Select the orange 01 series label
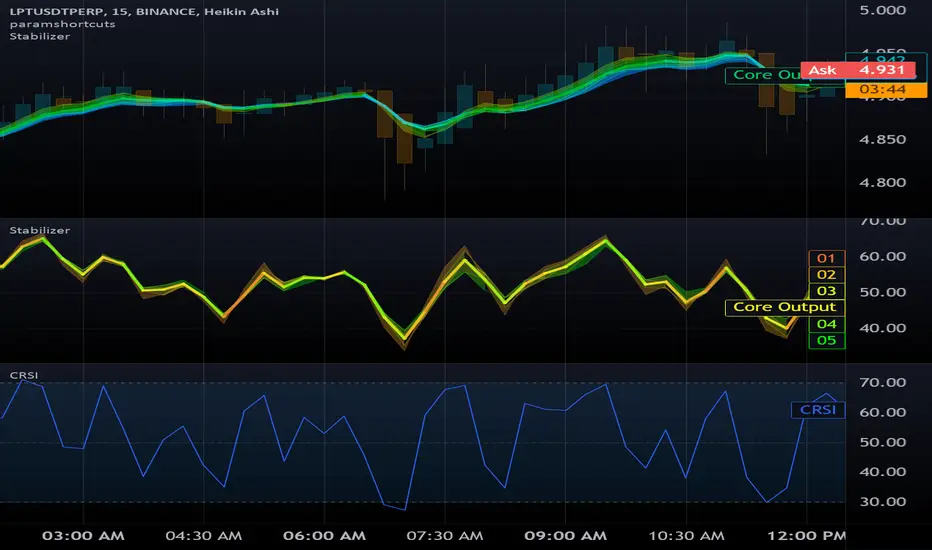Screen dimensions: 932x550 (x=826, y=258)
